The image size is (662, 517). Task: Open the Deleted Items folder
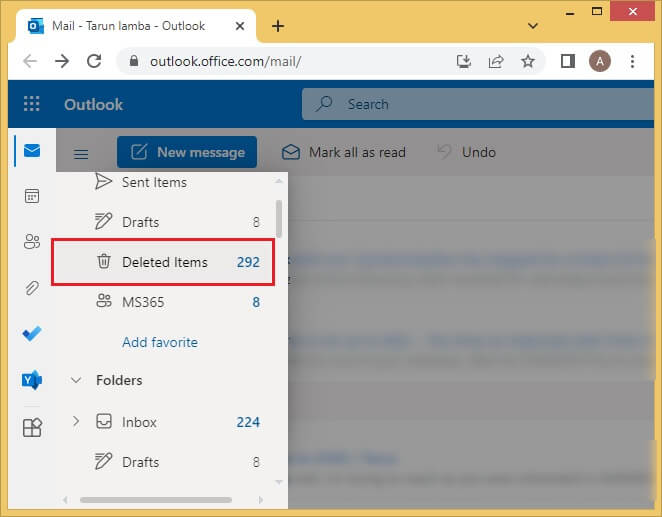[163, 262]
